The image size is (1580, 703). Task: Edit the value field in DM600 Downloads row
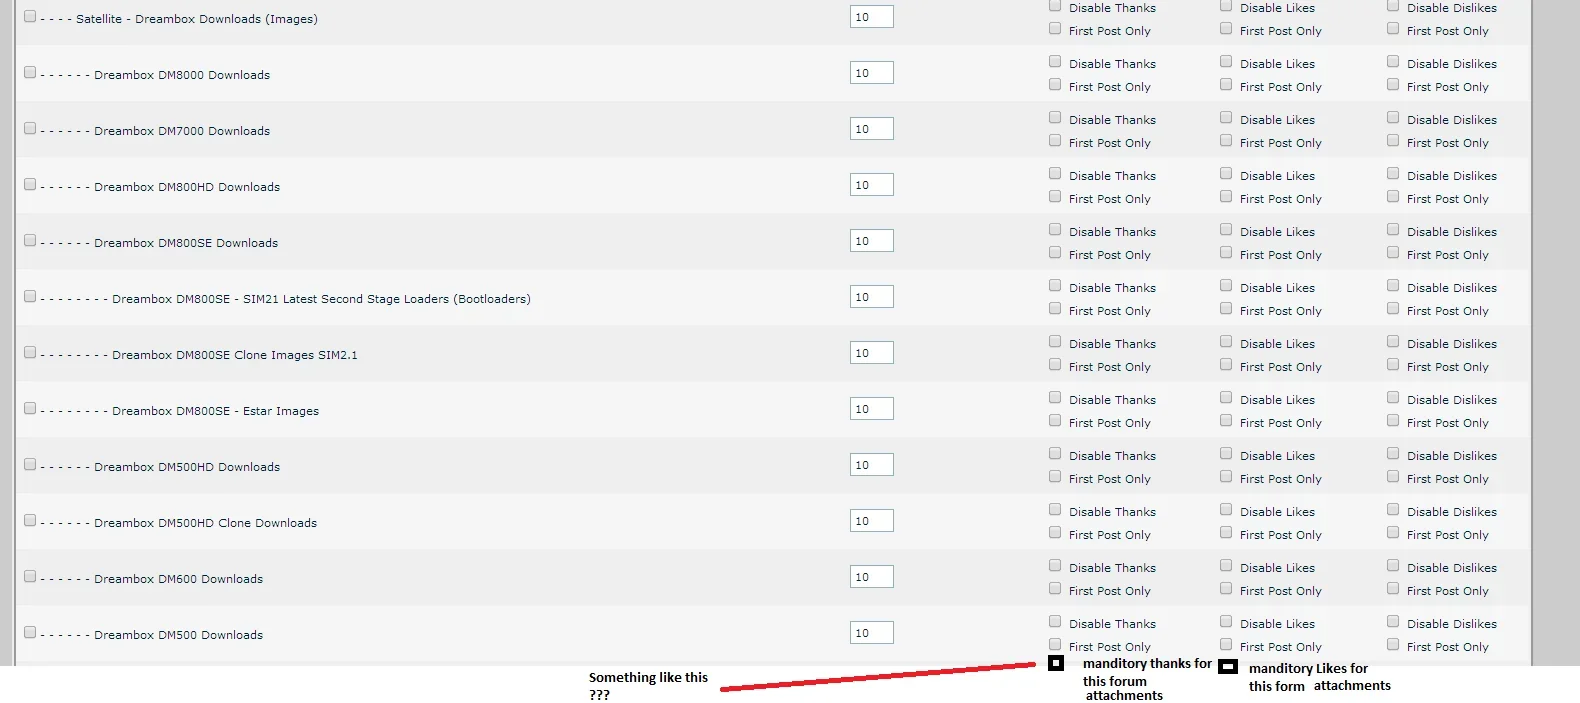tap(871, 577)
